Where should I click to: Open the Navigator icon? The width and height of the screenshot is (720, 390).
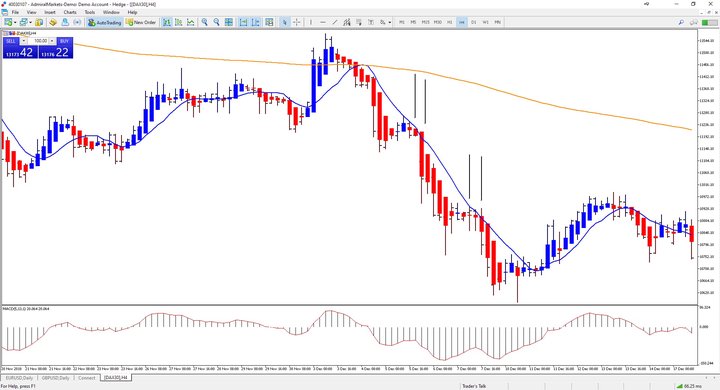point(65,22)
